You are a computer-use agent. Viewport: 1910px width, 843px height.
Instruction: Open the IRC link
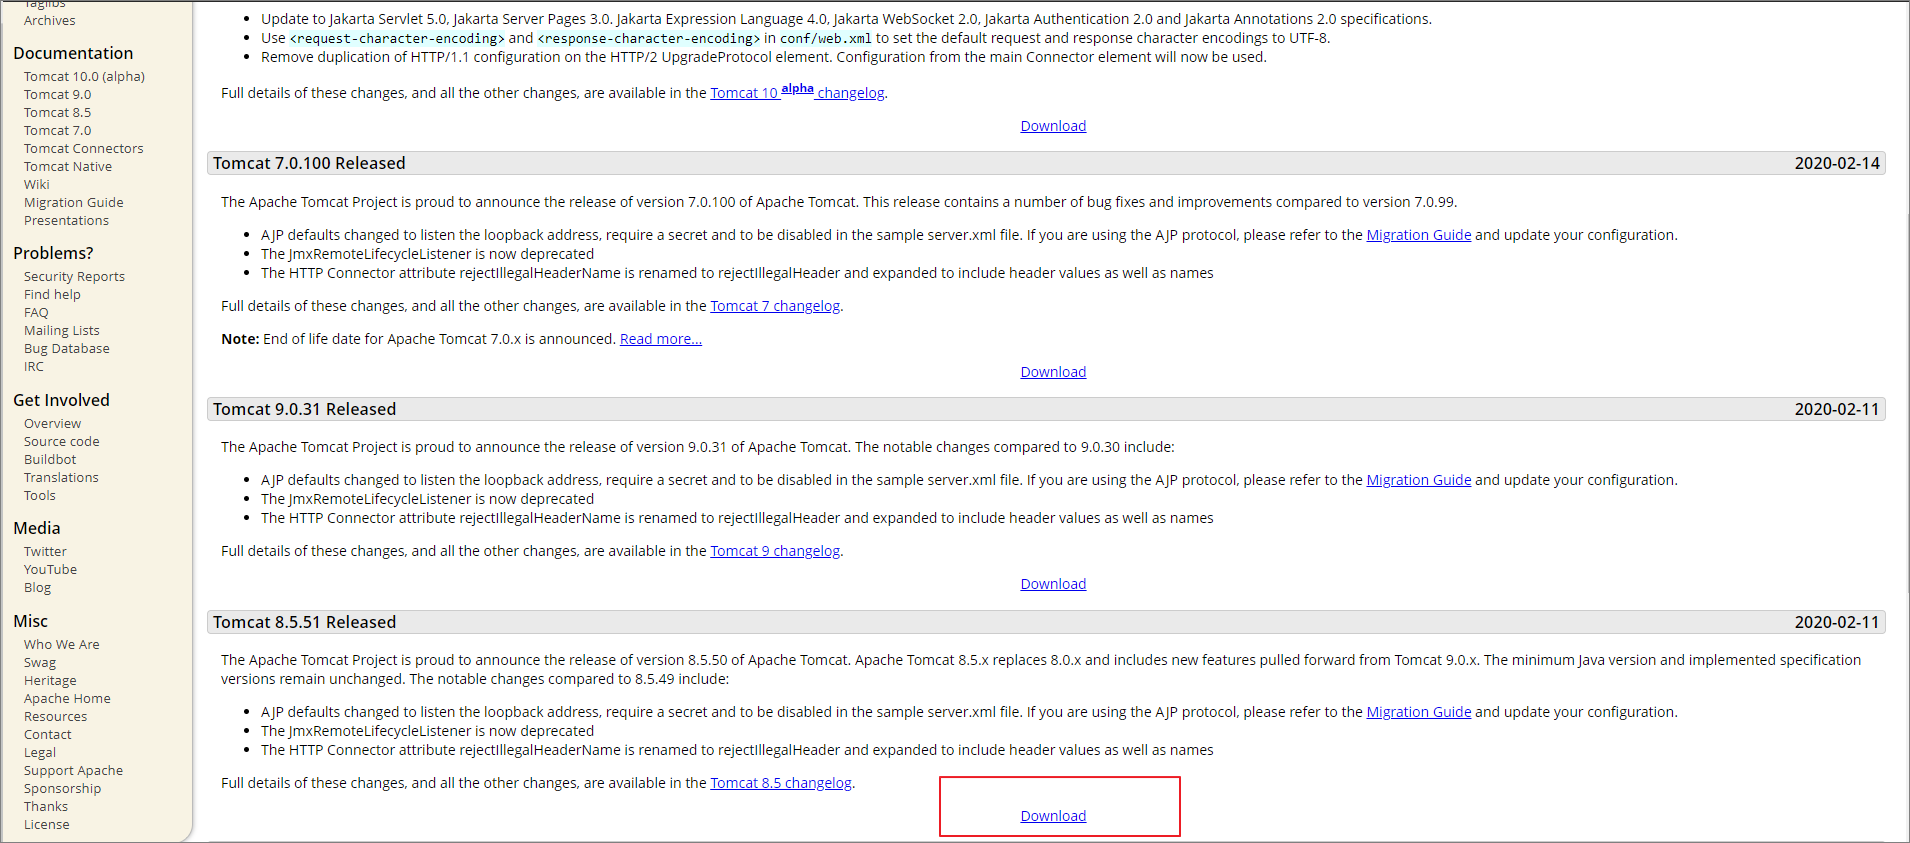click(33, 366)
